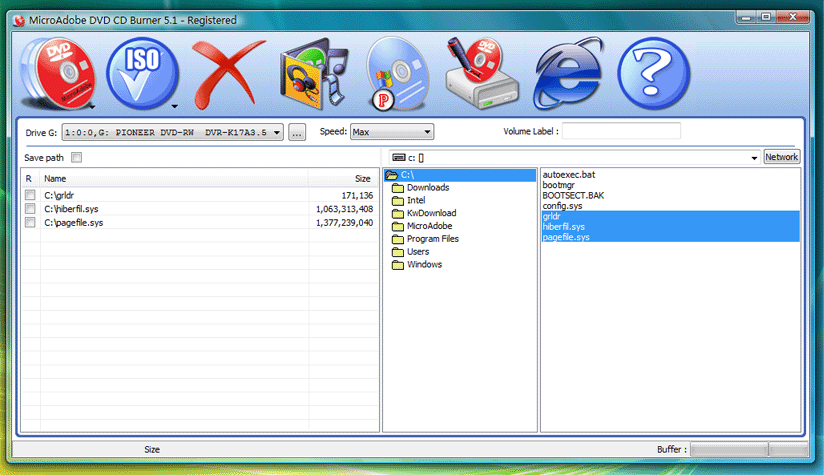Click the Volume Label input field
The height and width of the screenshot is (475, 824).
pos(621,131)
